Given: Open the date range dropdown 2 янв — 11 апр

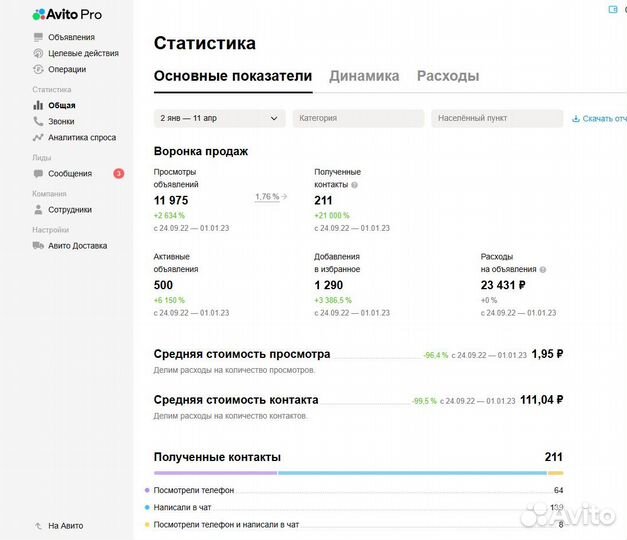Looking at the screenshot, I should pos(220,118).
